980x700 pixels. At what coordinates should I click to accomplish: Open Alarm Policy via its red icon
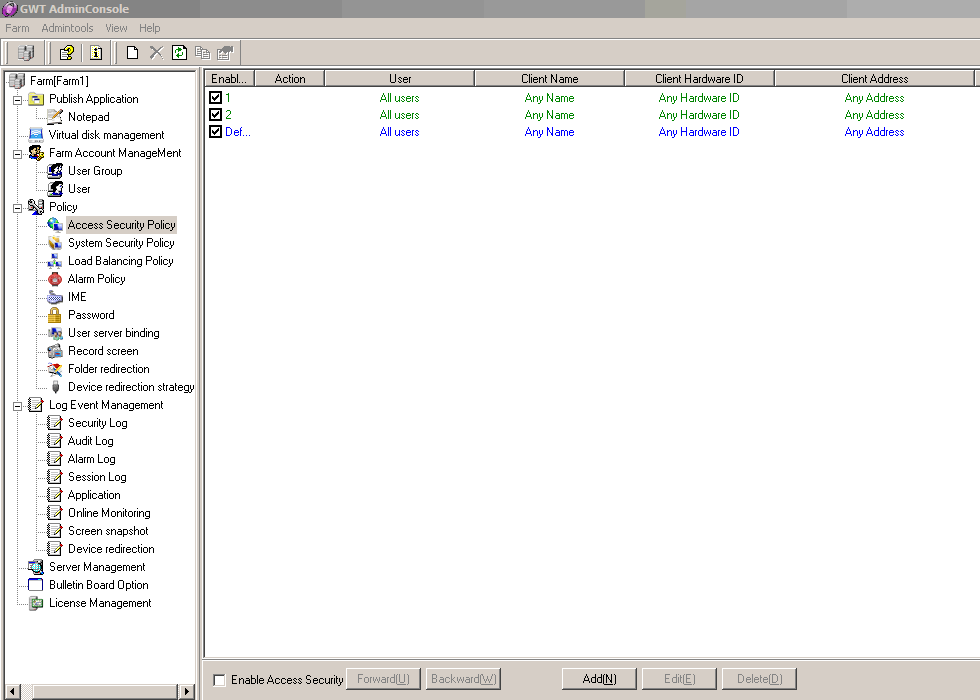point(55,279)
